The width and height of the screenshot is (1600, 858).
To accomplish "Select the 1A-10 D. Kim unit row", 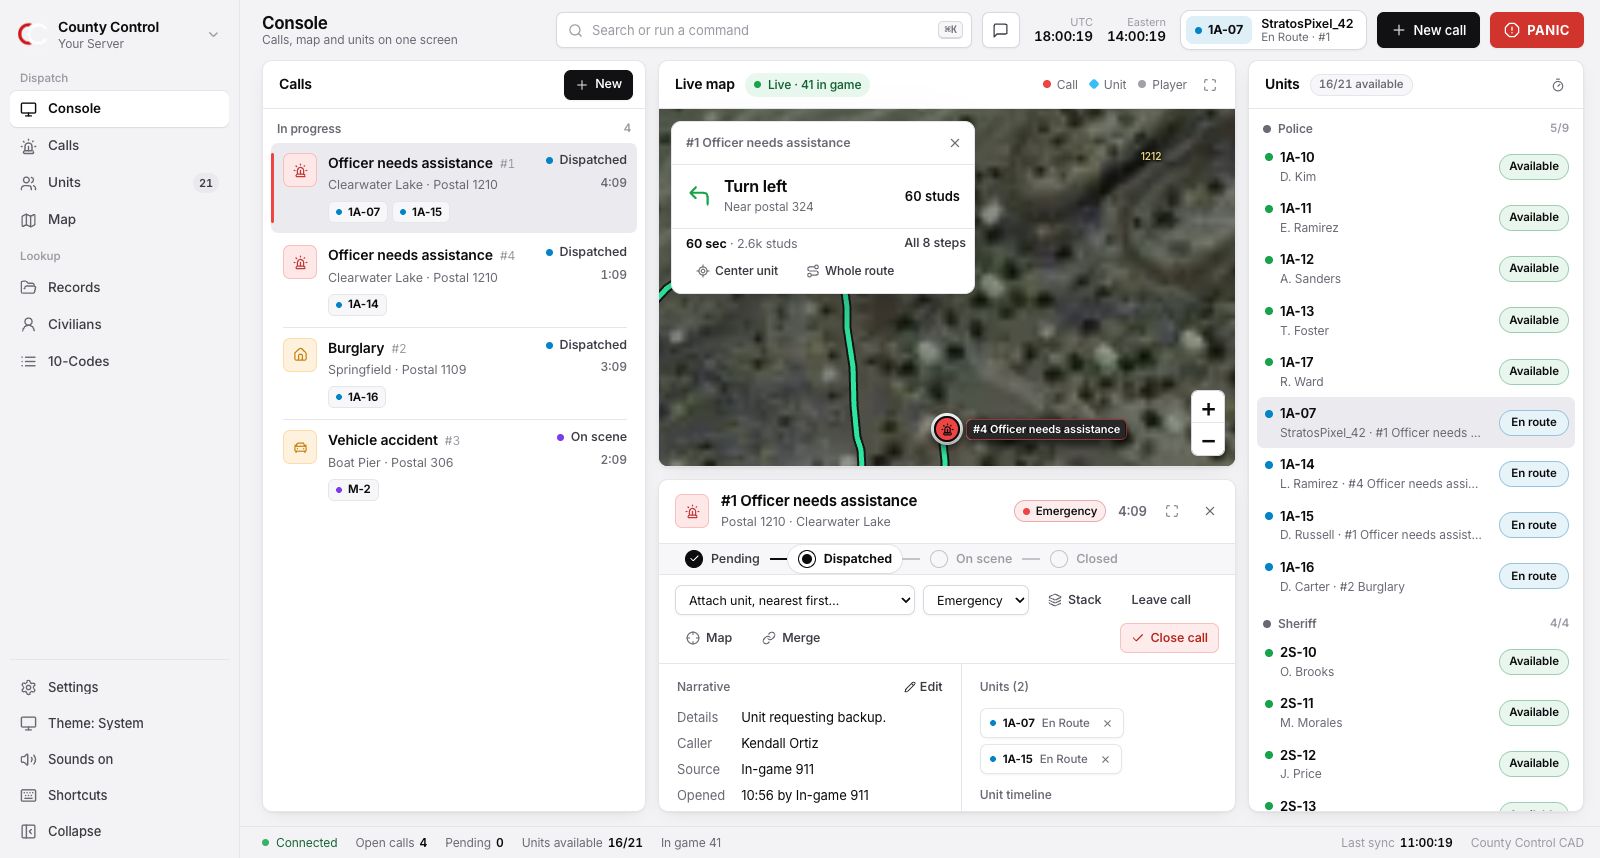I will [1416, 167].
